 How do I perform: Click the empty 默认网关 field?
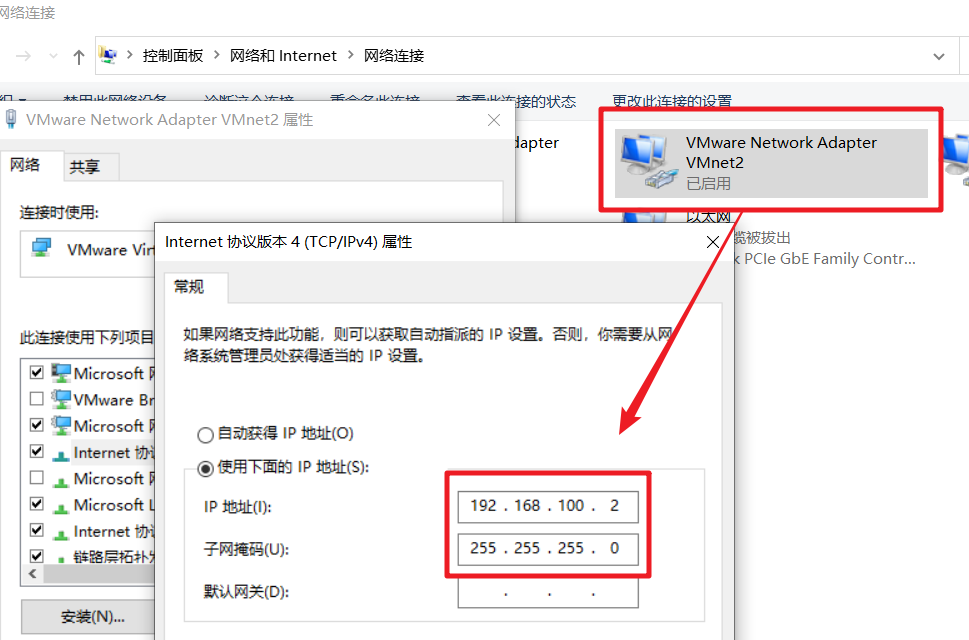click(548, 592)
